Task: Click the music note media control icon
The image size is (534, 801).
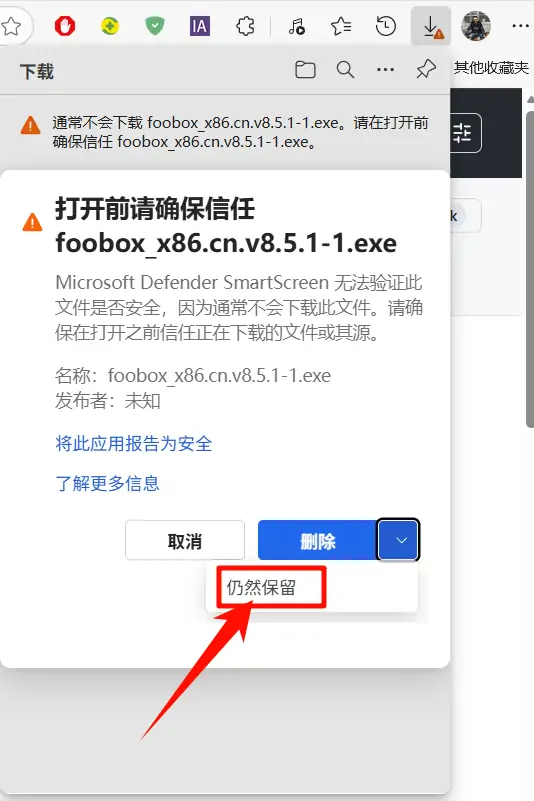Action: point(296,26)
